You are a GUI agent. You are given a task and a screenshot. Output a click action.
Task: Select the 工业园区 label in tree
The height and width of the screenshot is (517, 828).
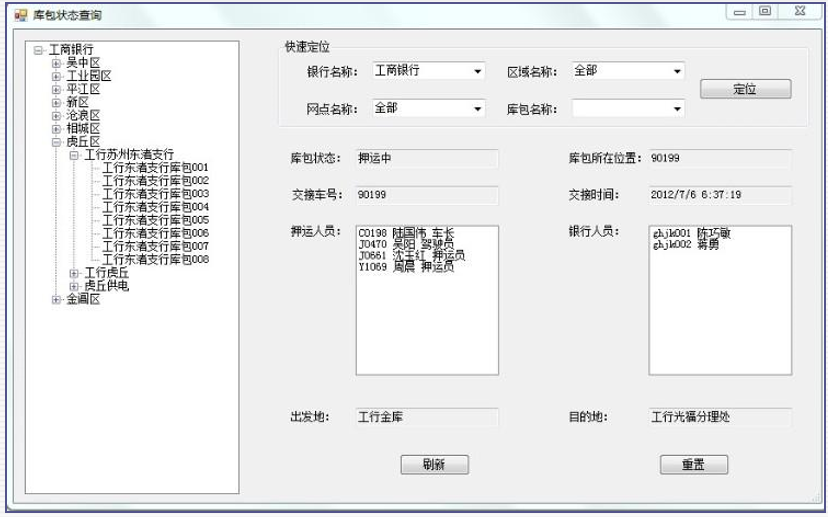pyautogui.click(x=89, y=76)
